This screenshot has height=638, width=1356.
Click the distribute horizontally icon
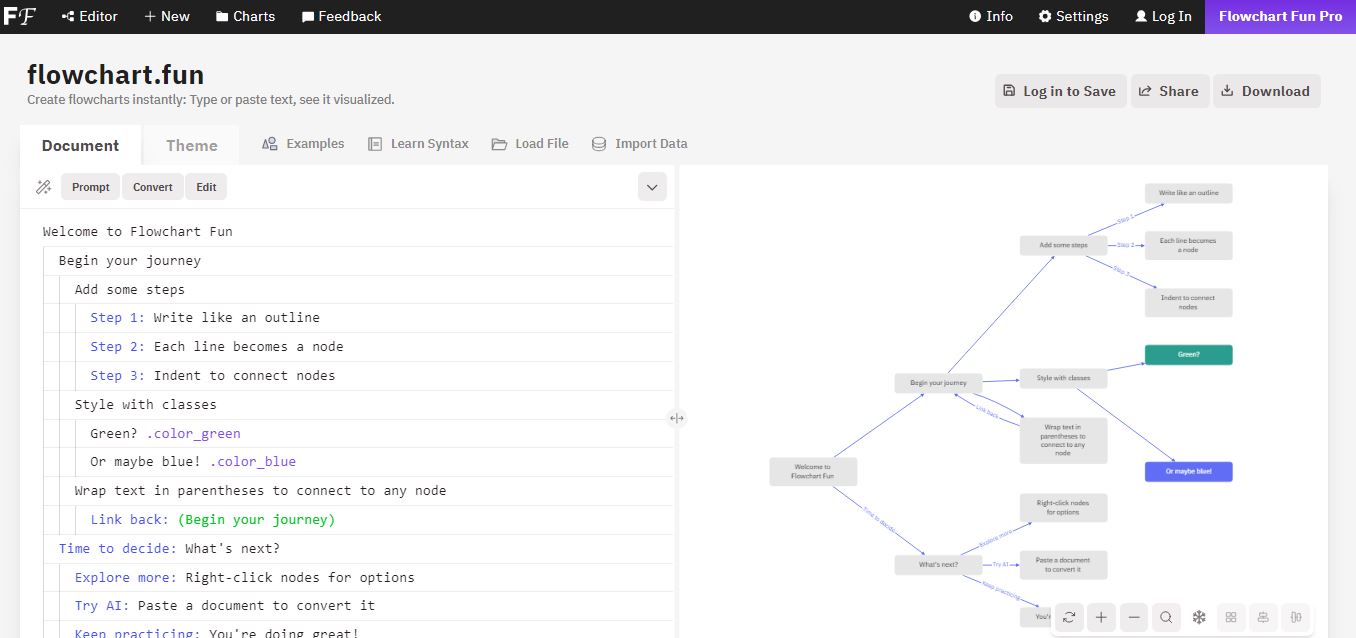pyautogui.click(x=1296, y=618)
